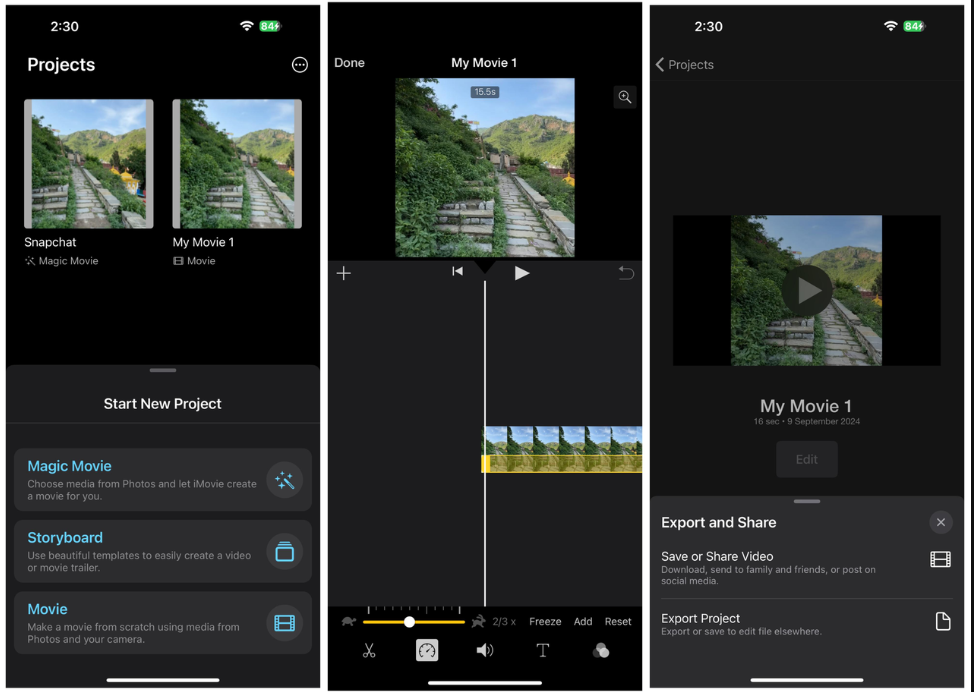
Task: Tap battery indicator on Export screen
Action: (x=913, y=26)
